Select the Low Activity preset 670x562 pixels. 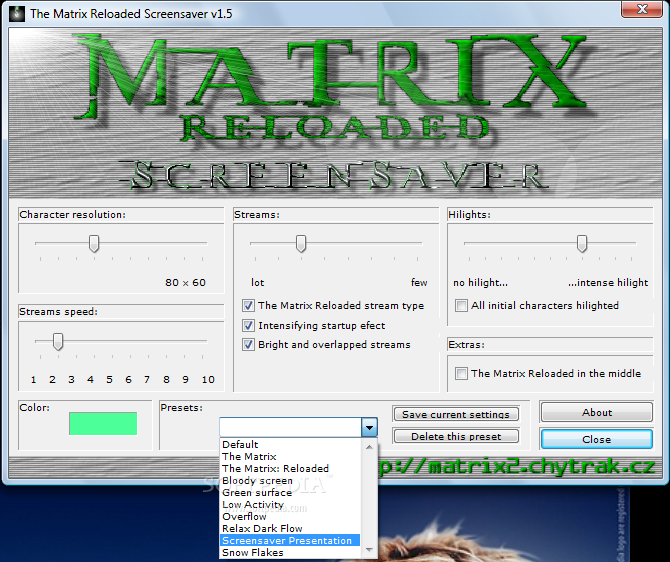(290, 505)
